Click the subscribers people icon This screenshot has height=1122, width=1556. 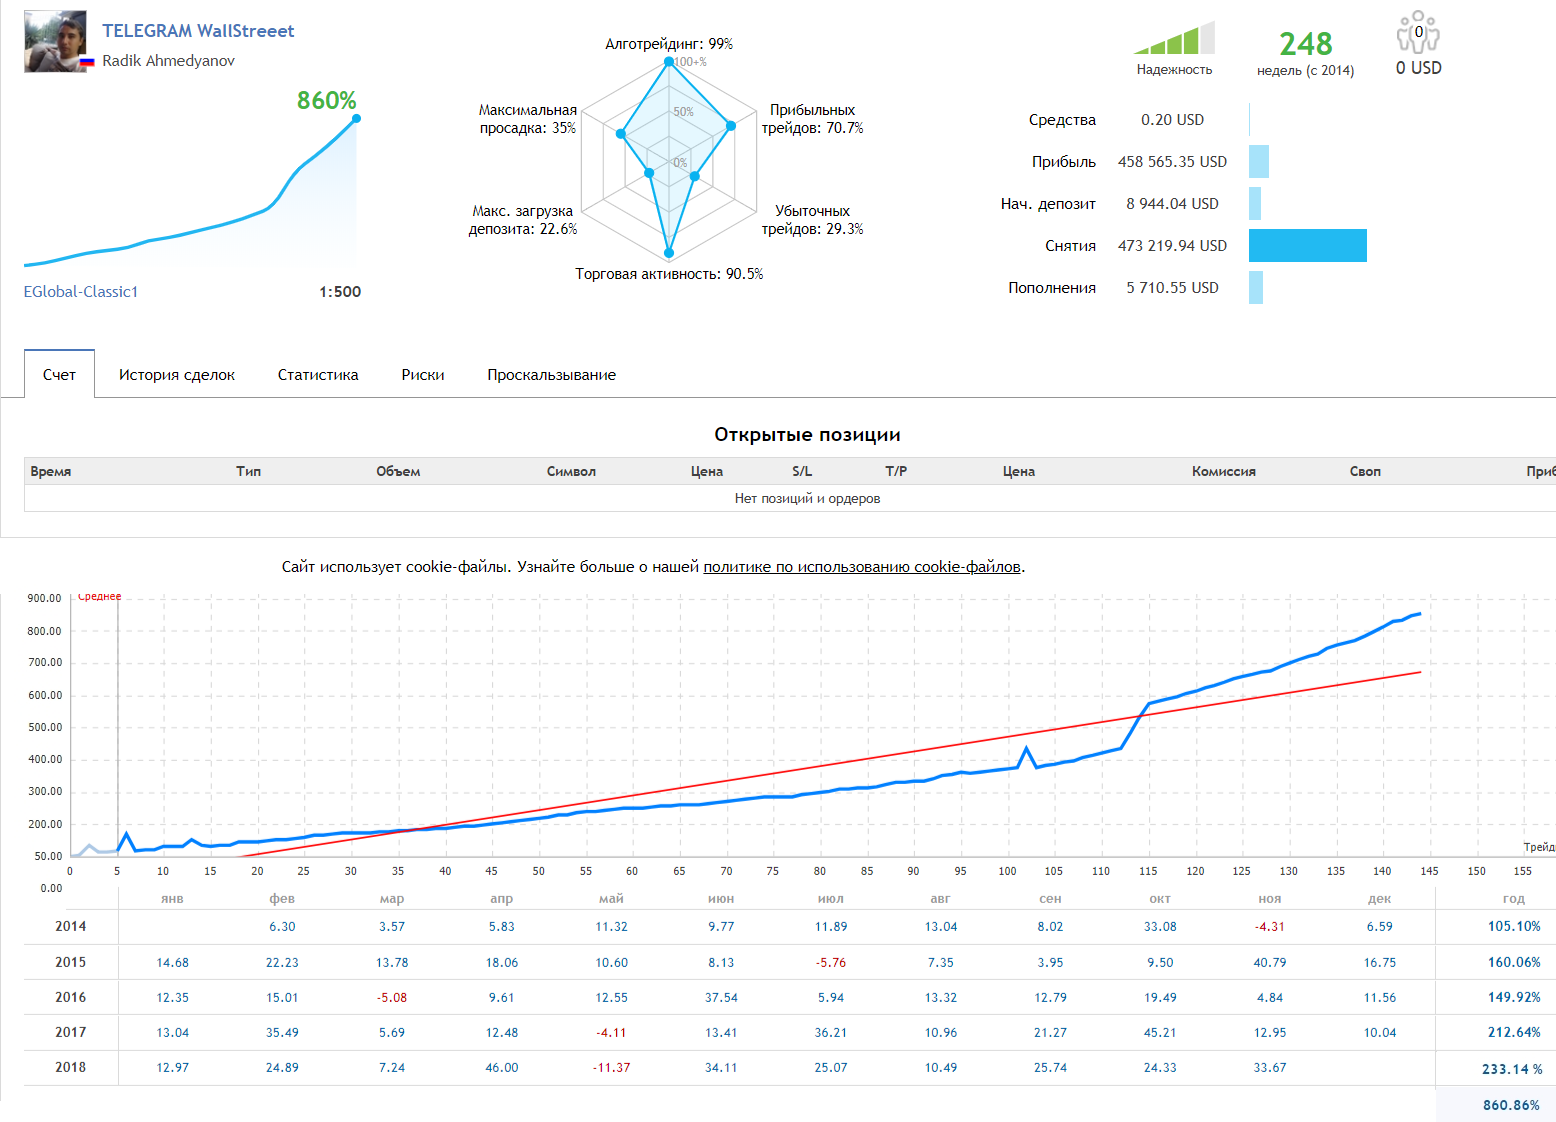click(1418, 32)
